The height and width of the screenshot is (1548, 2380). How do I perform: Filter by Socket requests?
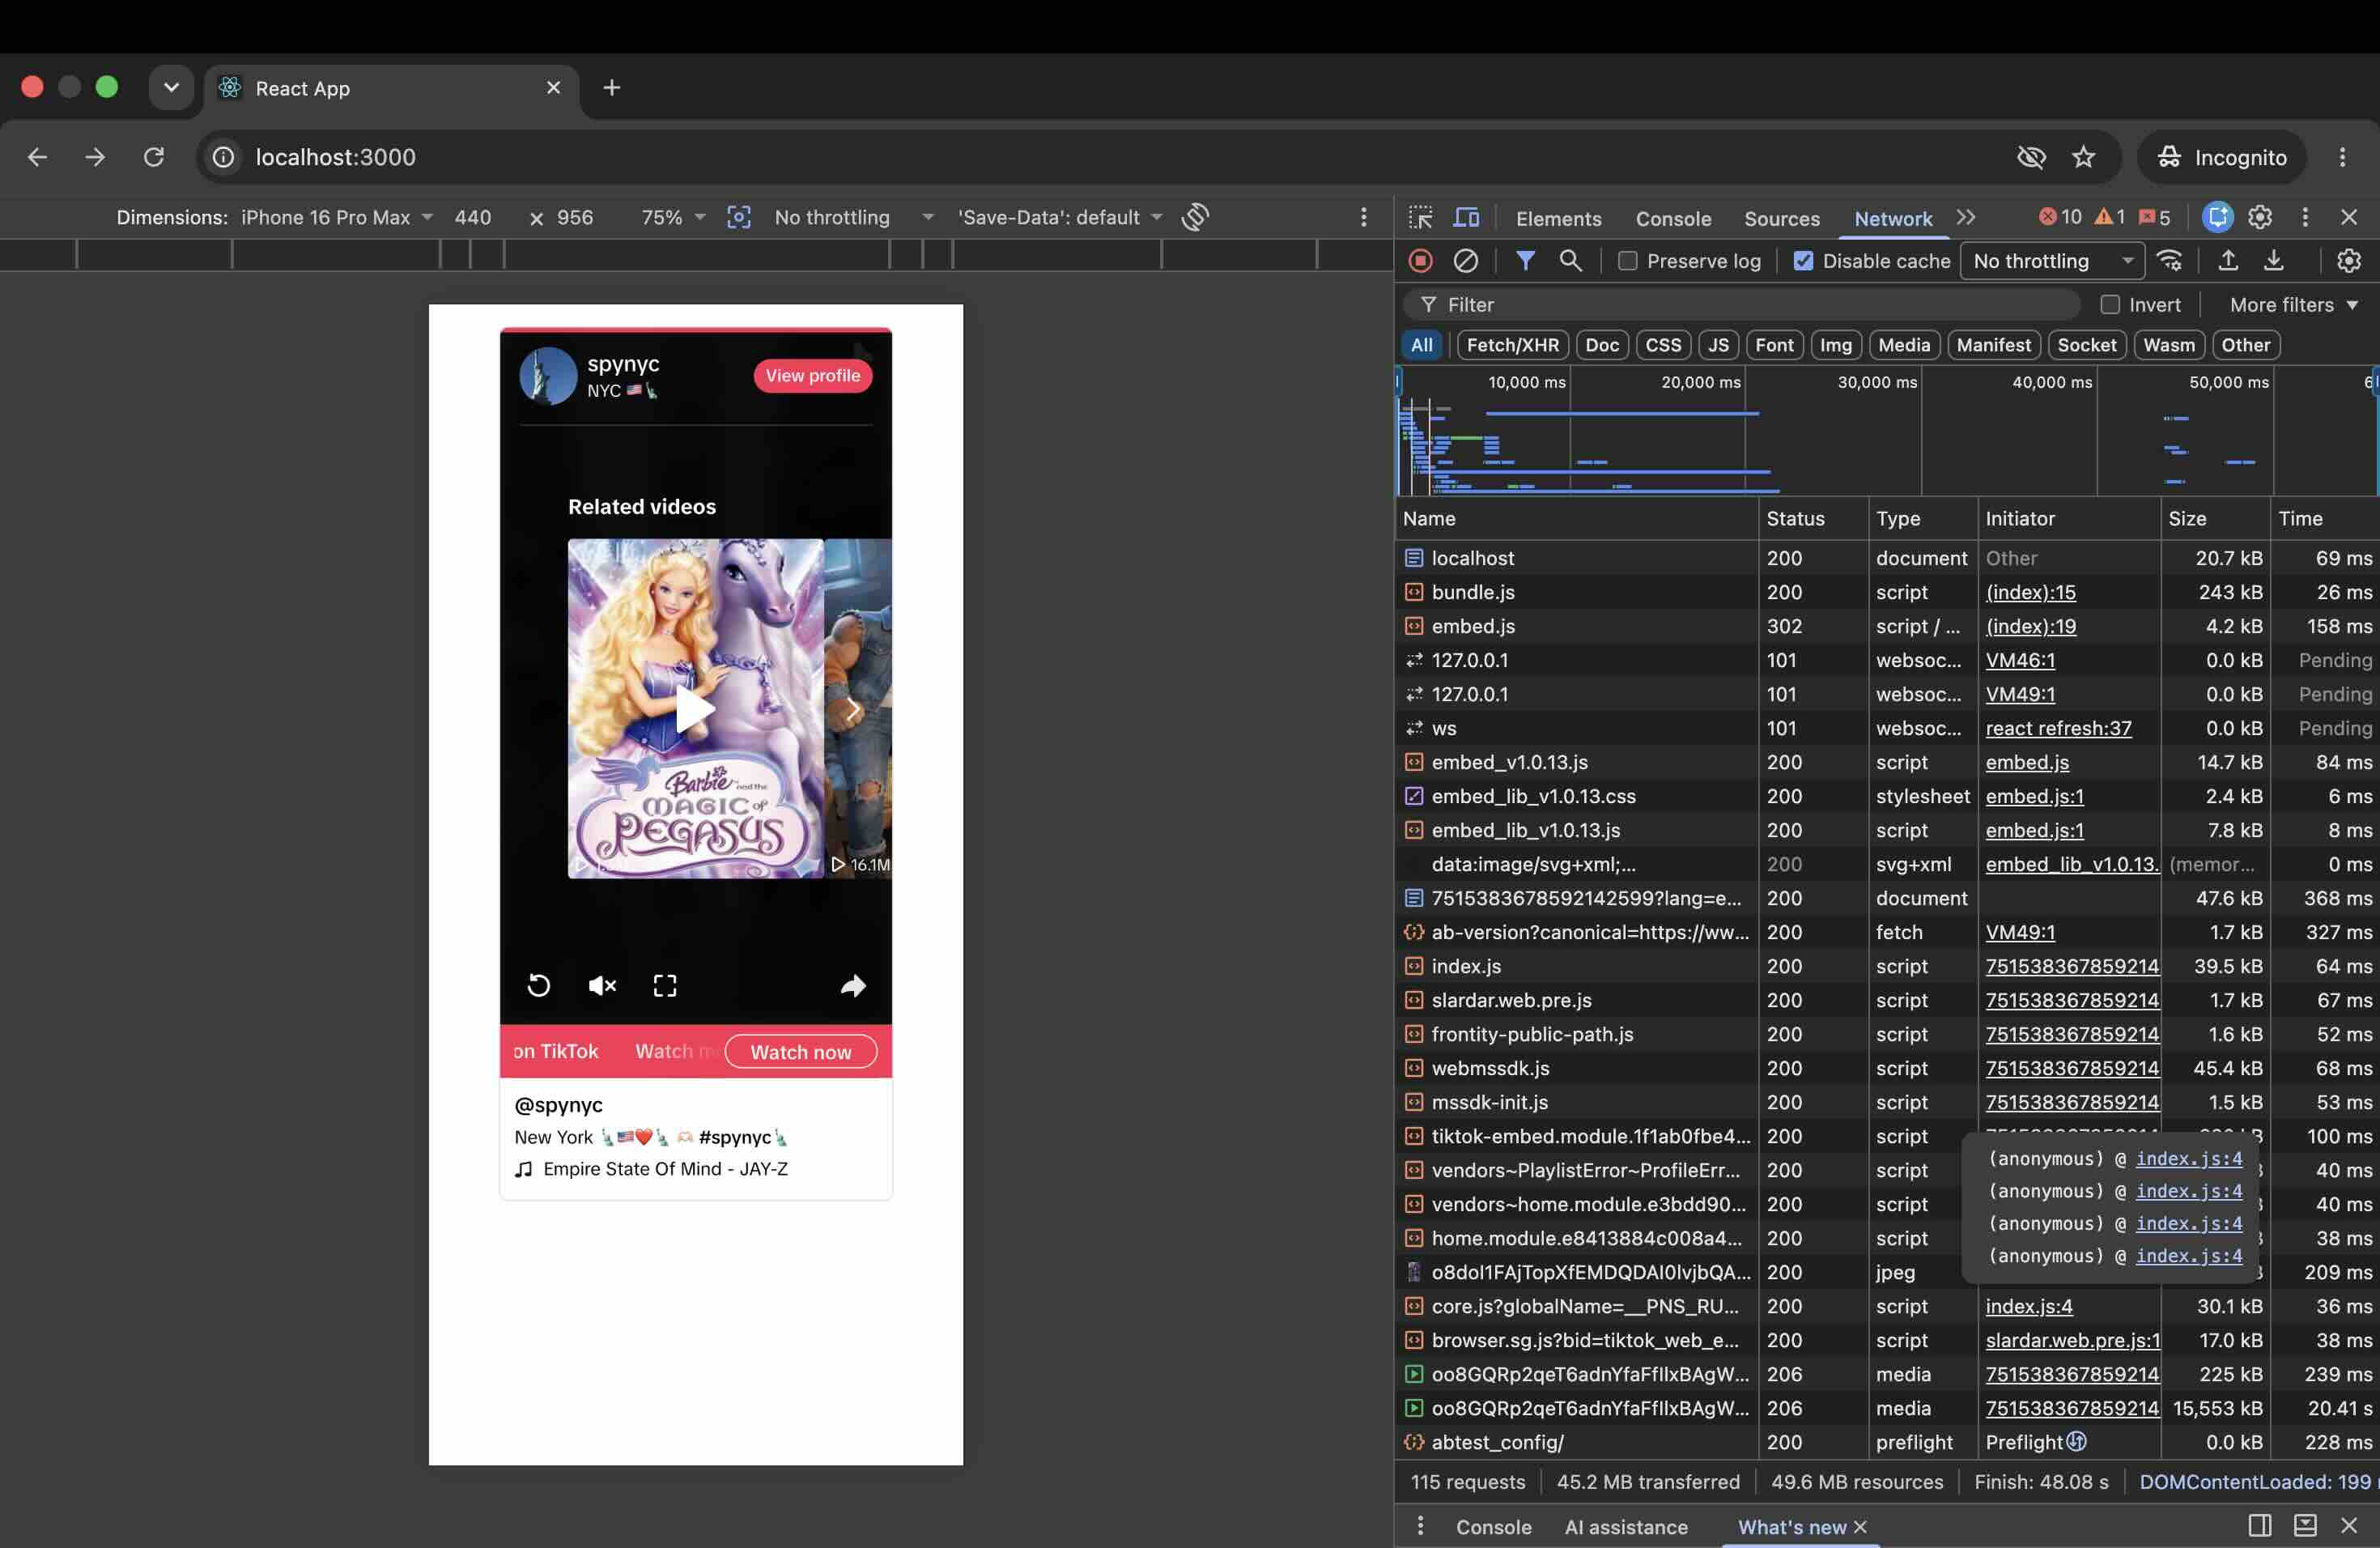[2086, 345]
